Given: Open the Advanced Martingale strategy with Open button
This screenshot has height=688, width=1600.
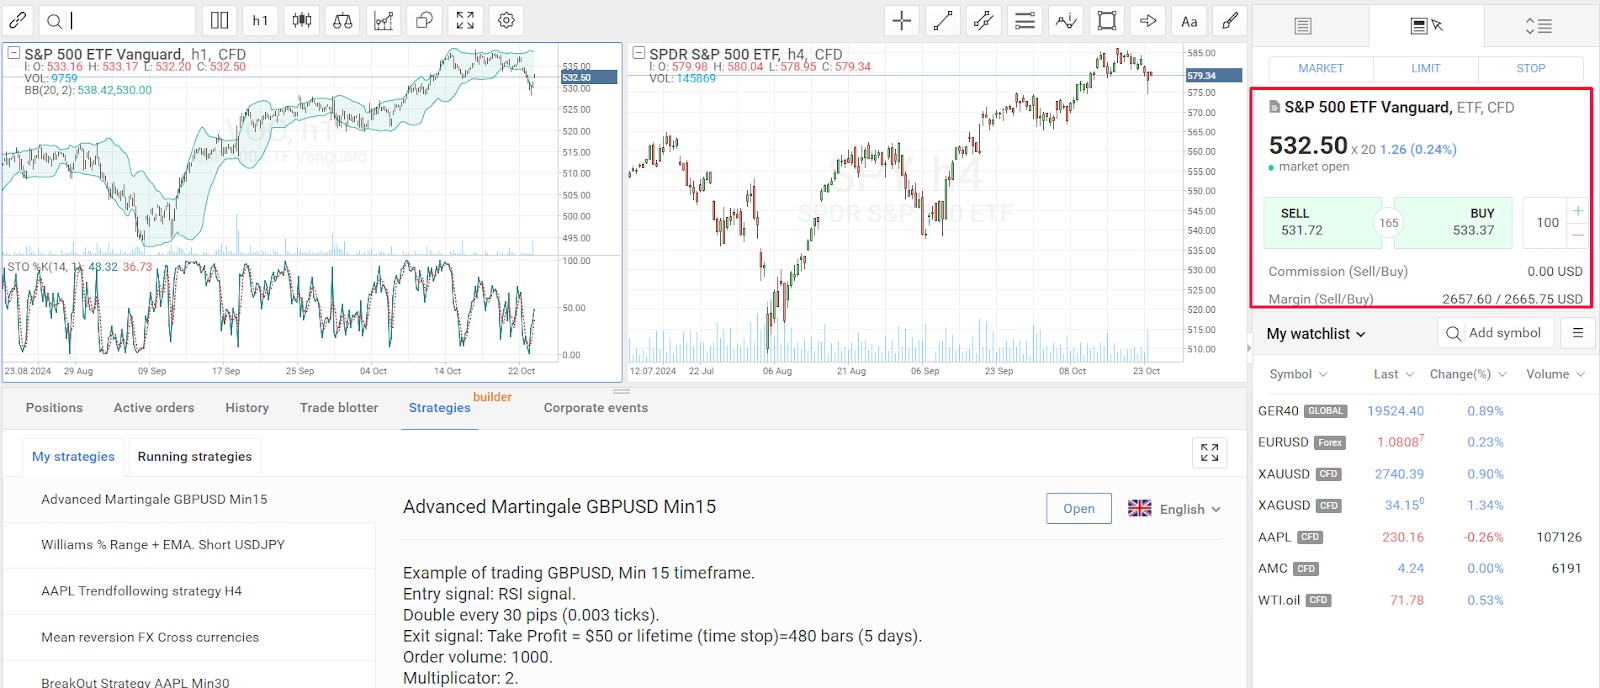Looking at the screenshot, I should tap(1079, 508).
